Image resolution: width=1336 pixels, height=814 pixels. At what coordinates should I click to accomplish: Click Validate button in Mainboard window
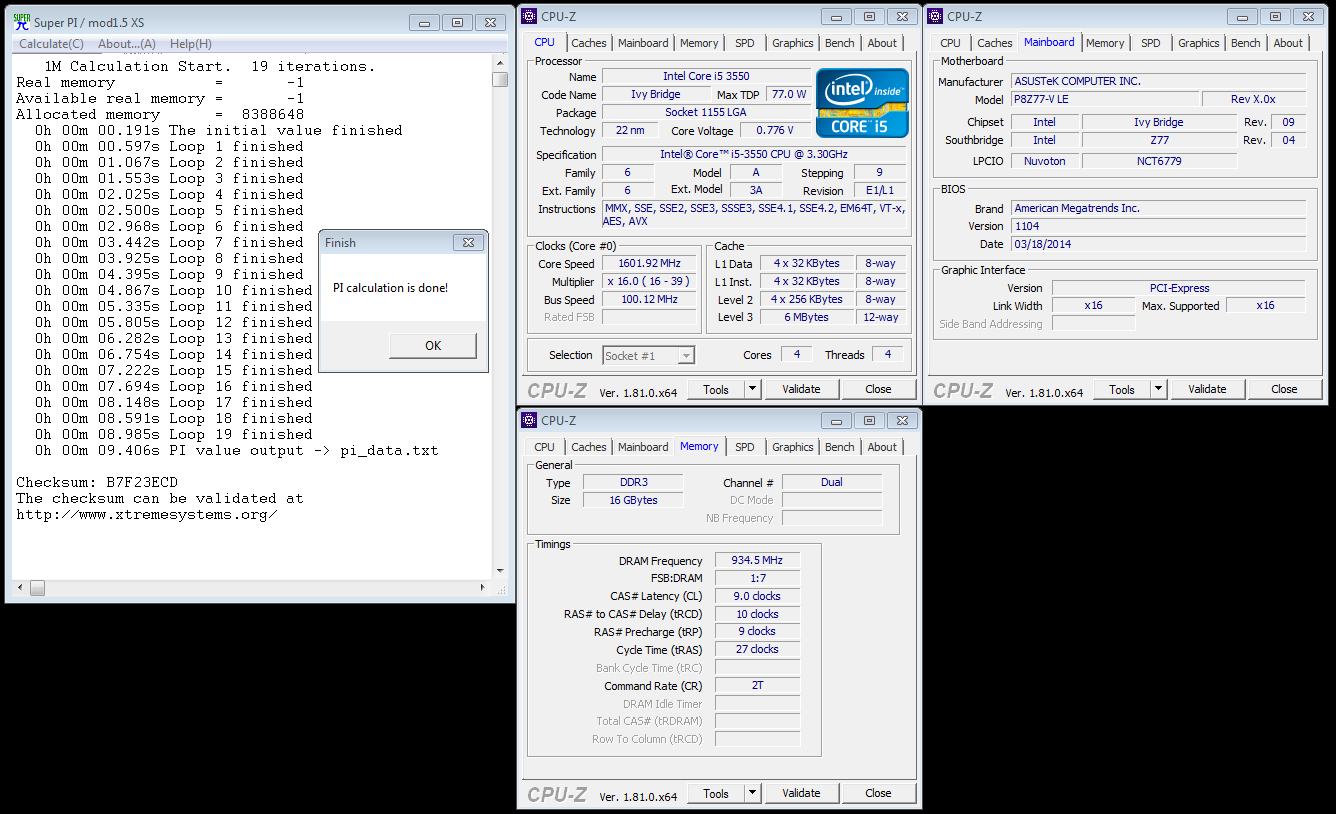tap(1207, 389)
